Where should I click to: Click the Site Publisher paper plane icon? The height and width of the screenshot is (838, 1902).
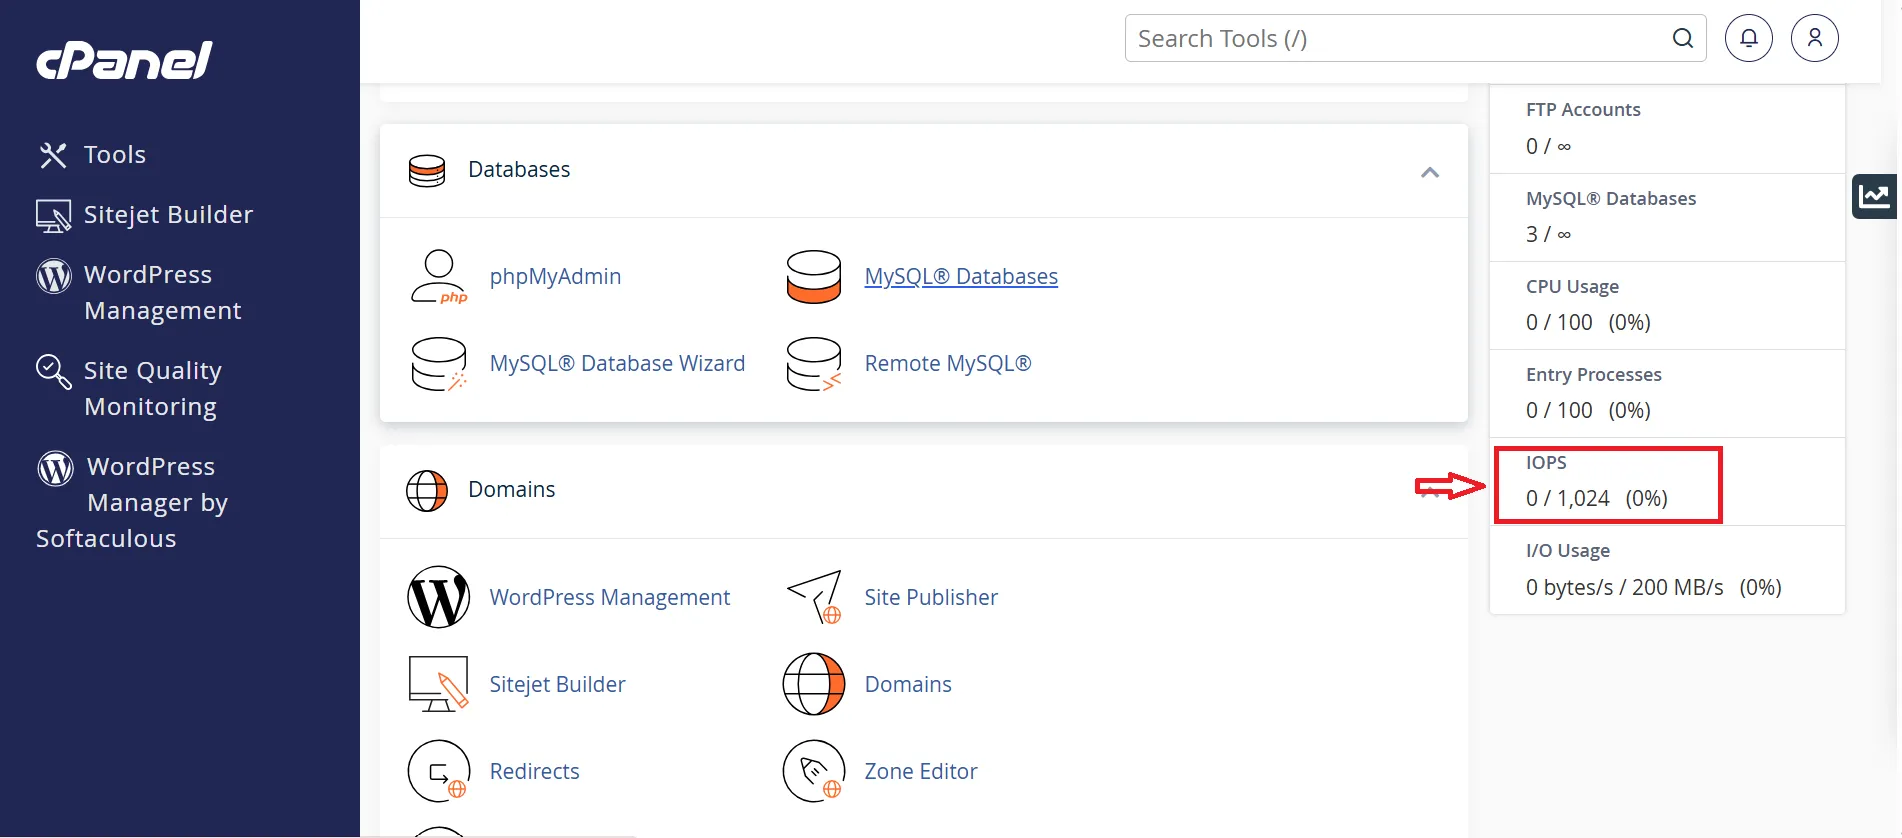[813, 597]
